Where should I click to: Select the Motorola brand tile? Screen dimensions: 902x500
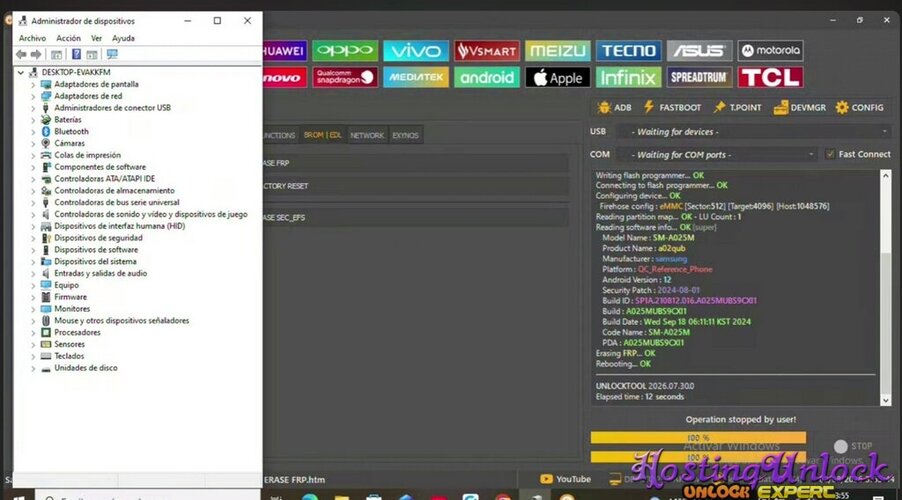770,51
